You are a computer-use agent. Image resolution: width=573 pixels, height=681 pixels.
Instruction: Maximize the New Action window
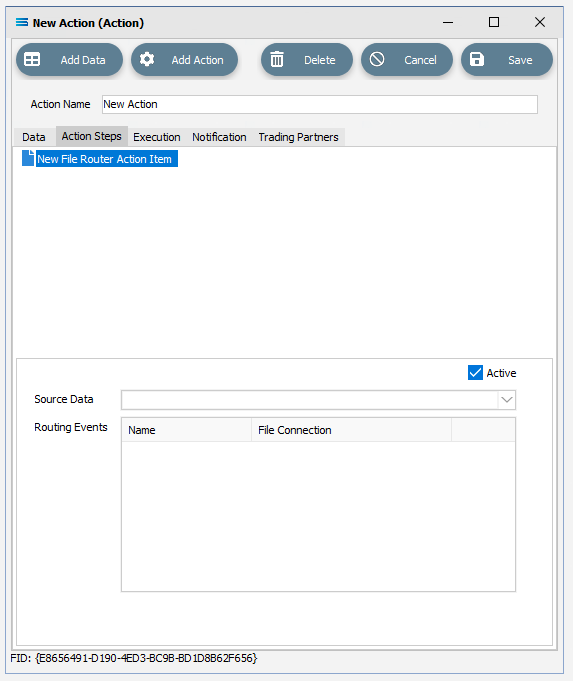(494, 22)
